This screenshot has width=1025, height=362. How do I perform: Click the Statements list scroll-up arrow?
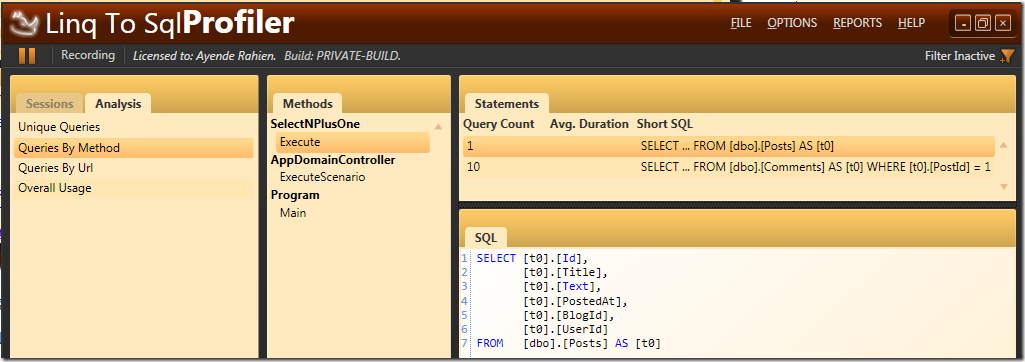click(x=1004, y=145)
